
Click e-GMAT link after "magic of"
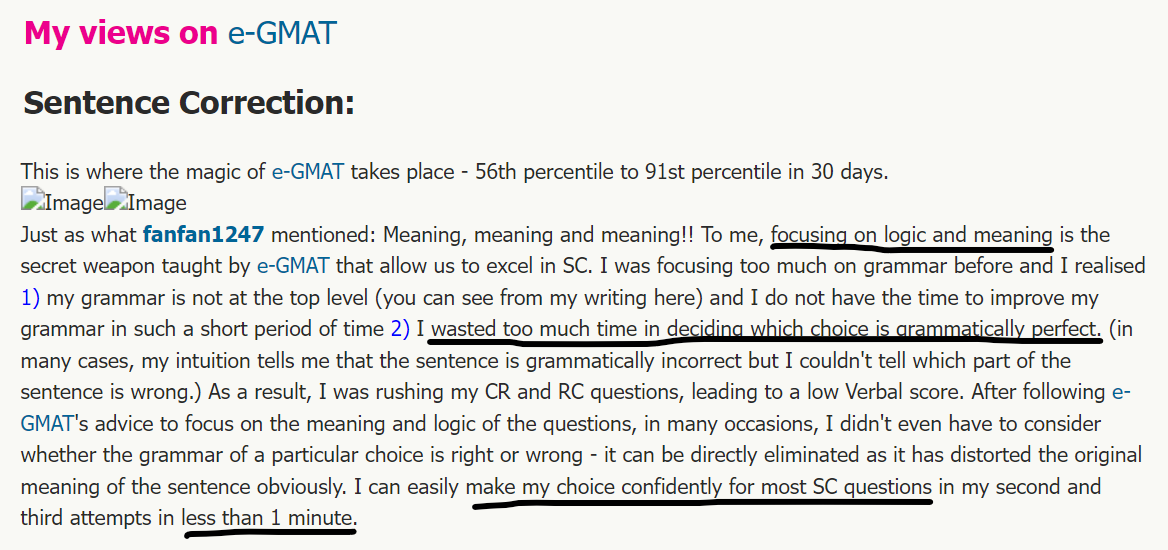tap(307, 171)
